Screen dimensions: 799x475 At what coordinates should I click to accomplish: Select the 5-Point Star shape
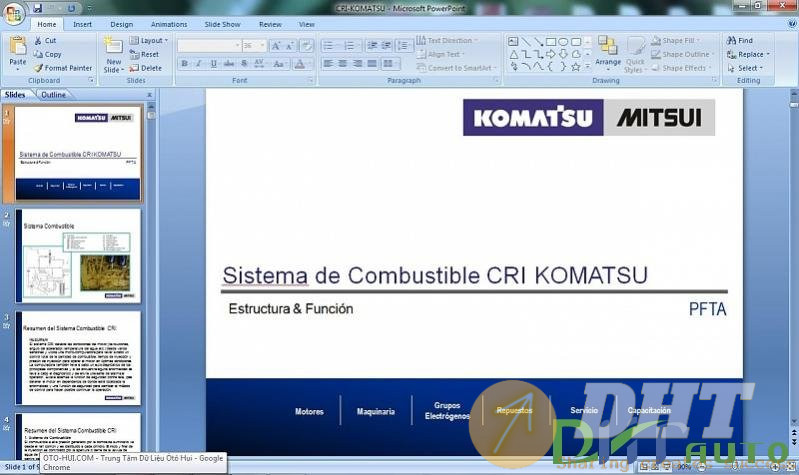point(576,67)
